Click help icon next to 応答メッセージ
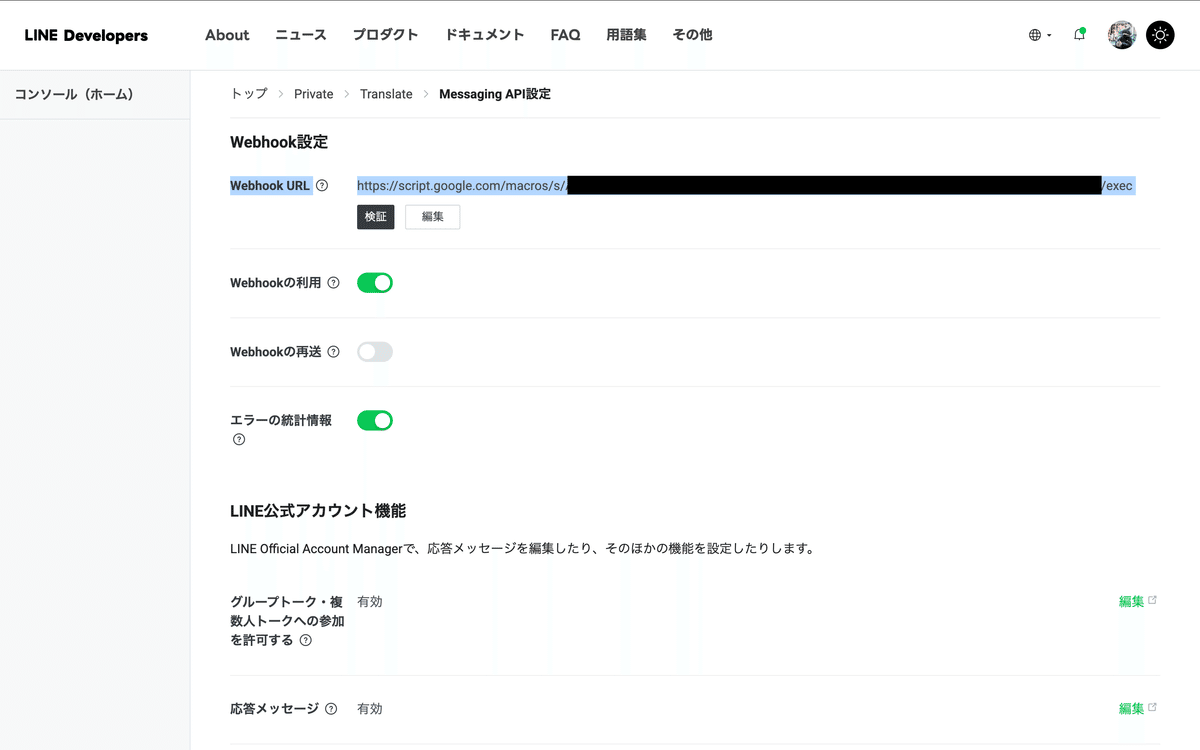This screenshot has height=750, width=1200. click(331, 708)
